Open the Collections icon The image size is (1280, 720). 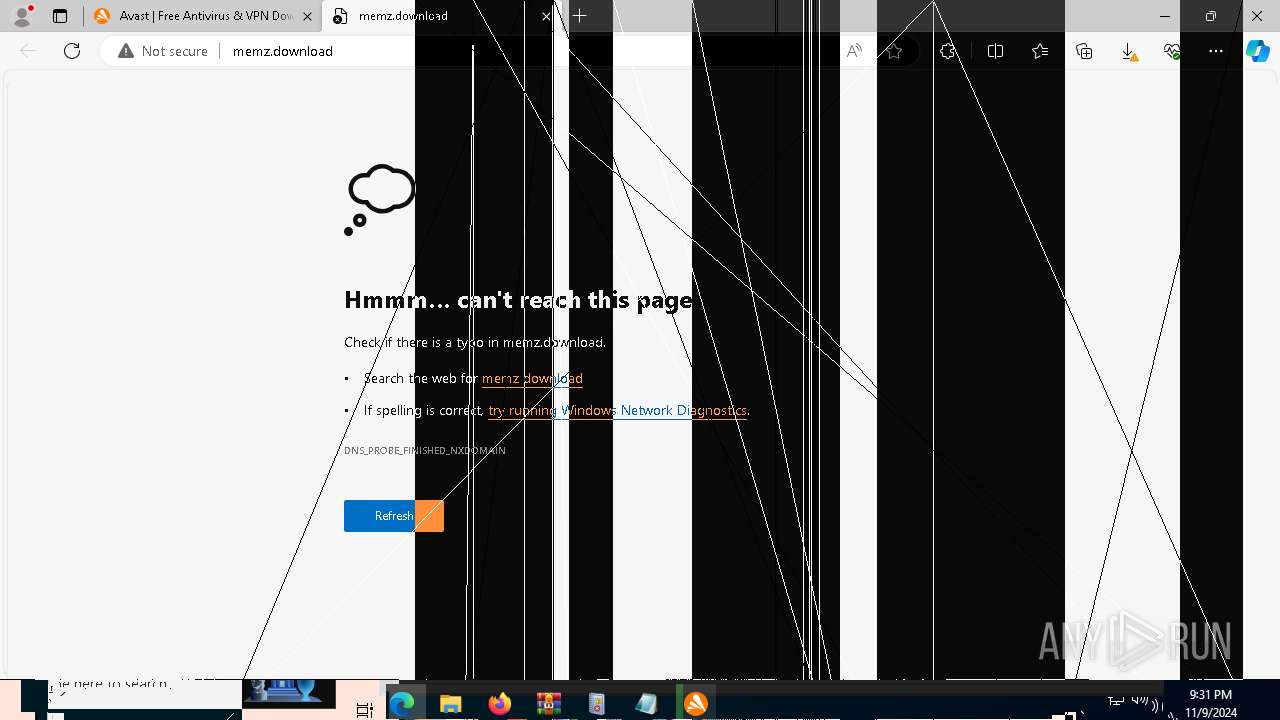coord(1084,51)
